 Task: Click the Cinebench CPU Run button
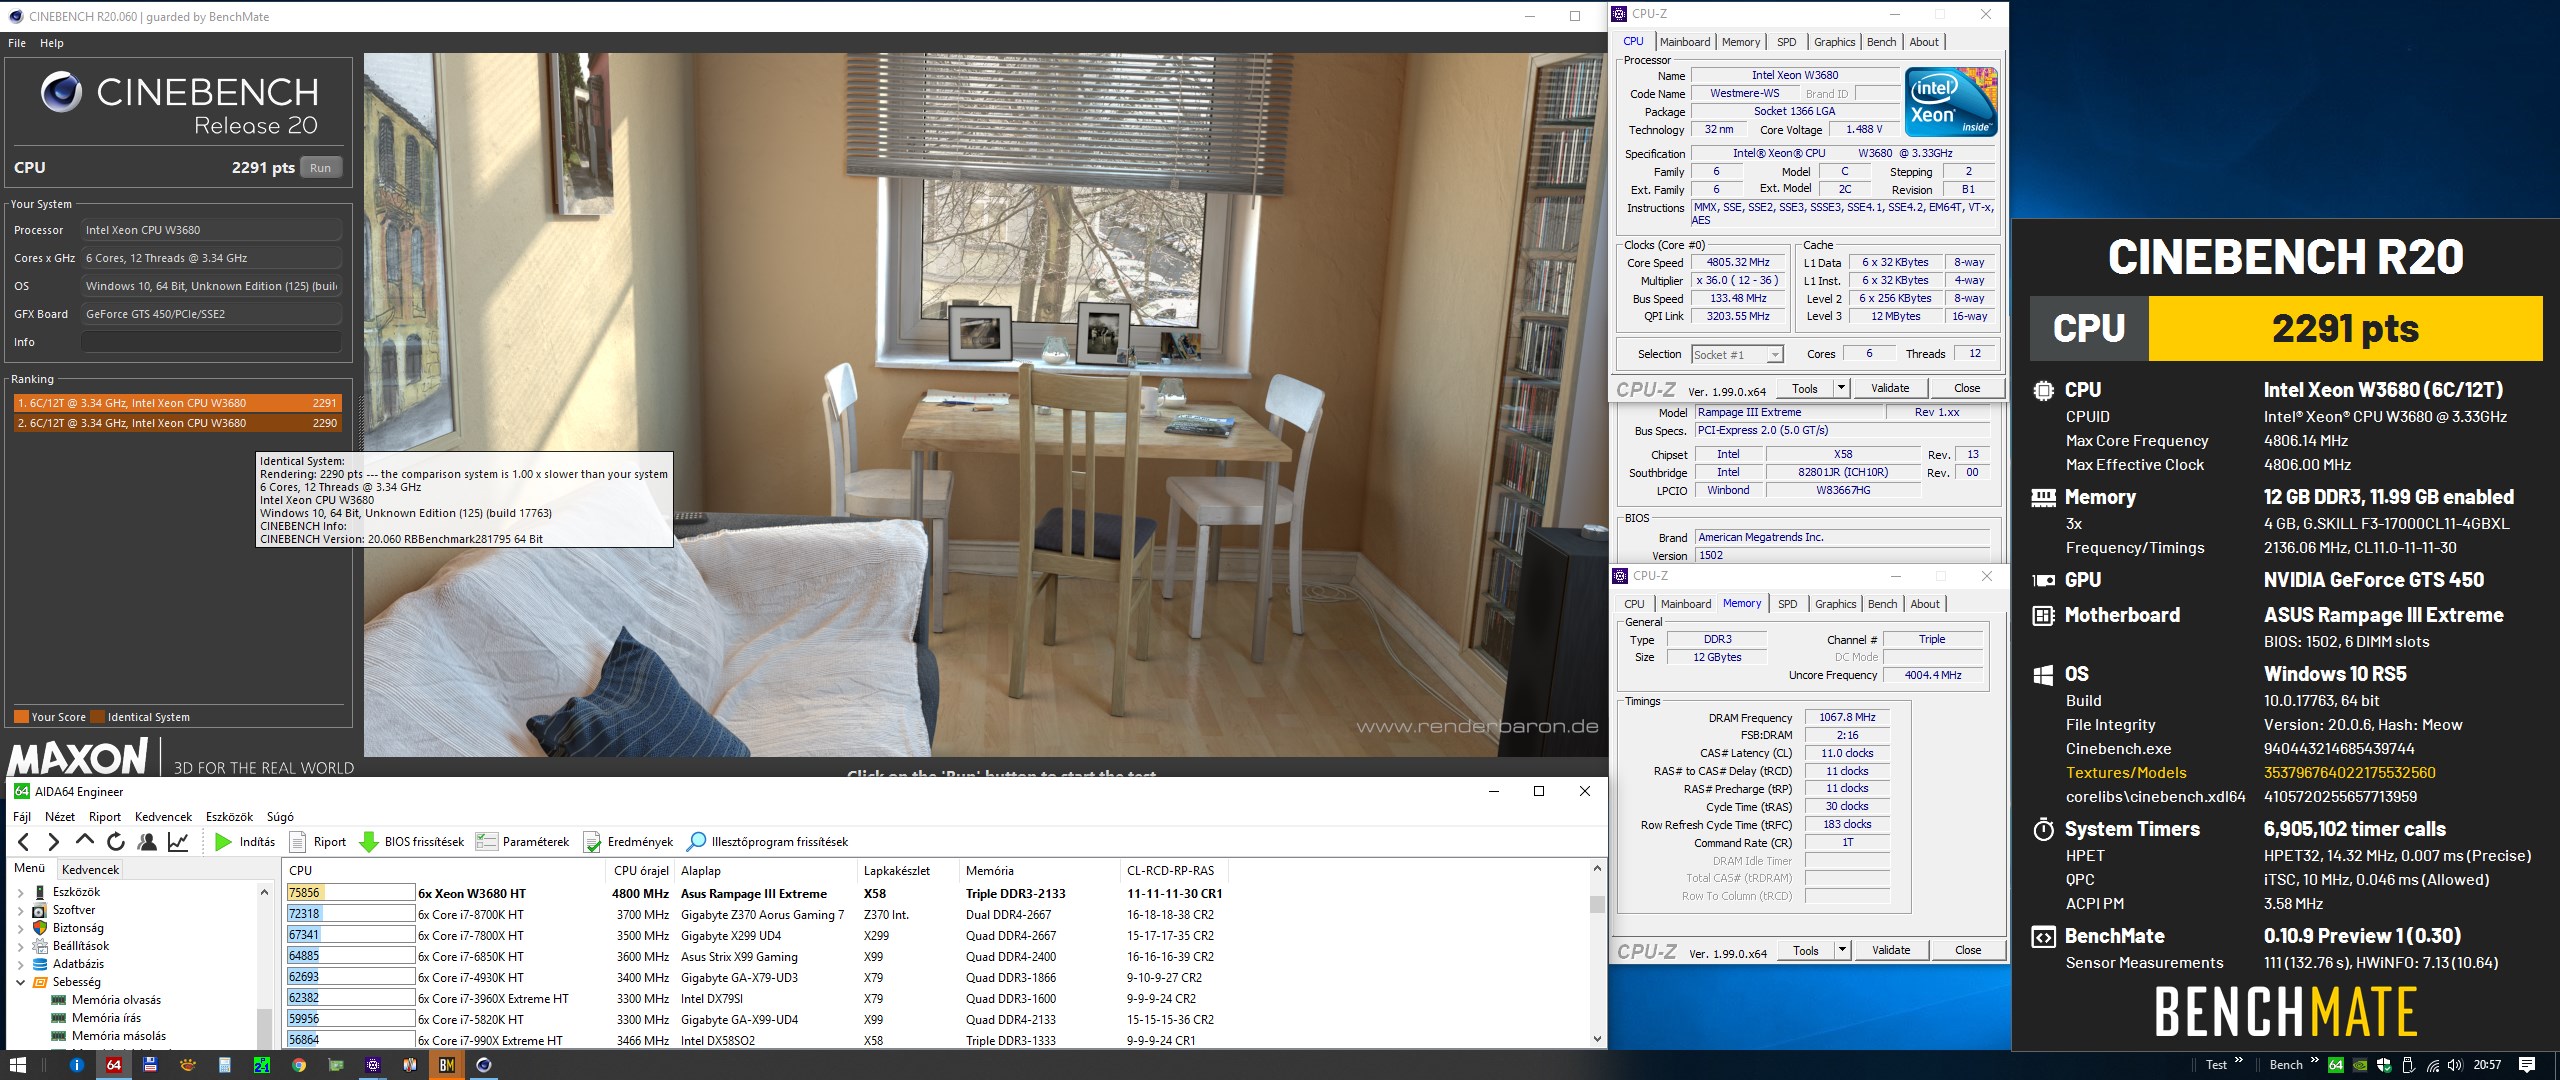(x=320, y=168)
